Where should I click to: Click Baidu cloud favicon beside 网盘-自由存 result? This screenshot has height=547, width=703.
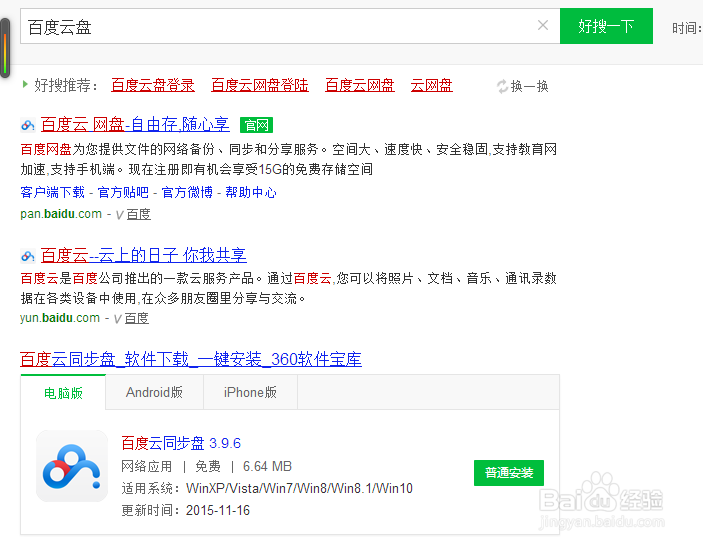[x=28, y=125]
